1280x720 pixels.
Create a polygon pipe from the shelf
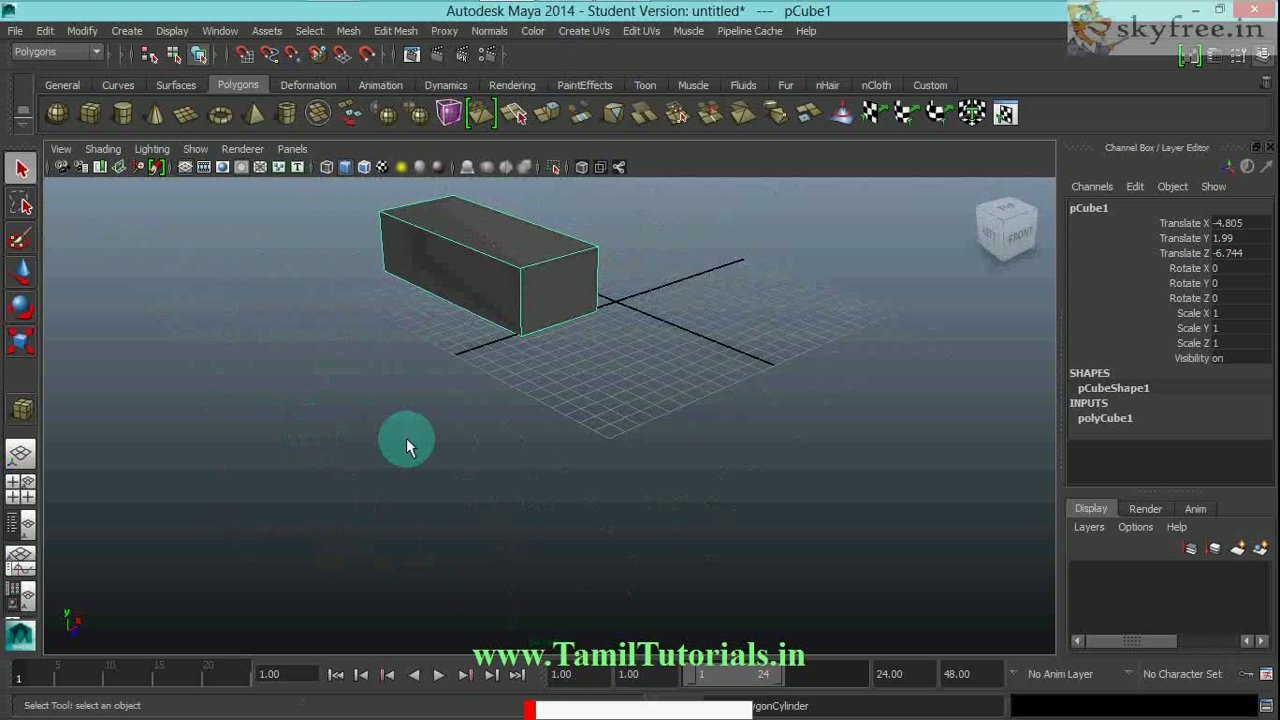tap(286, 114)
